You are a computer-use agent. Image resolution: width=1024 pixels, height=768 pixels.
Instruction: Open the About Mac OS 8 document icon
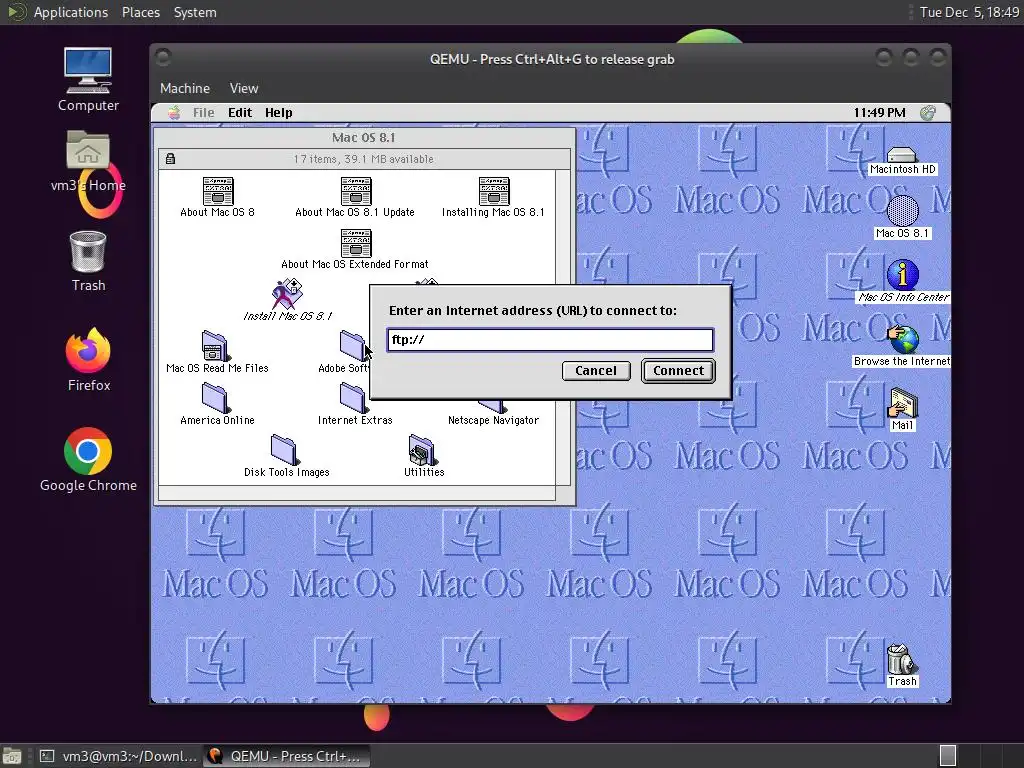[217, 191]
